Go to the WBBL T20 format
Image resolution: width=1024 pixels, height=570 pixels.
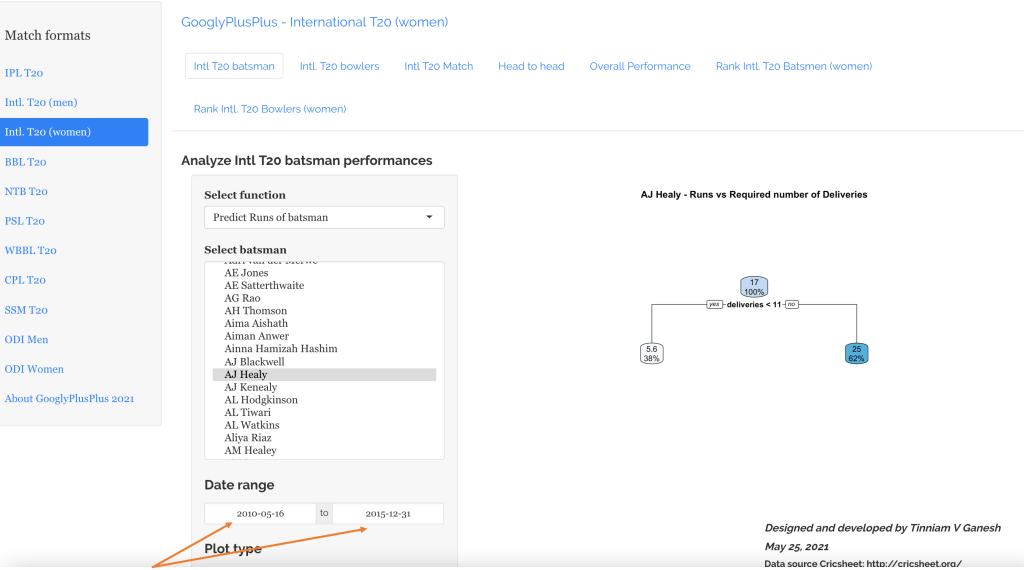pyautogui.click(x=30, y=251)
